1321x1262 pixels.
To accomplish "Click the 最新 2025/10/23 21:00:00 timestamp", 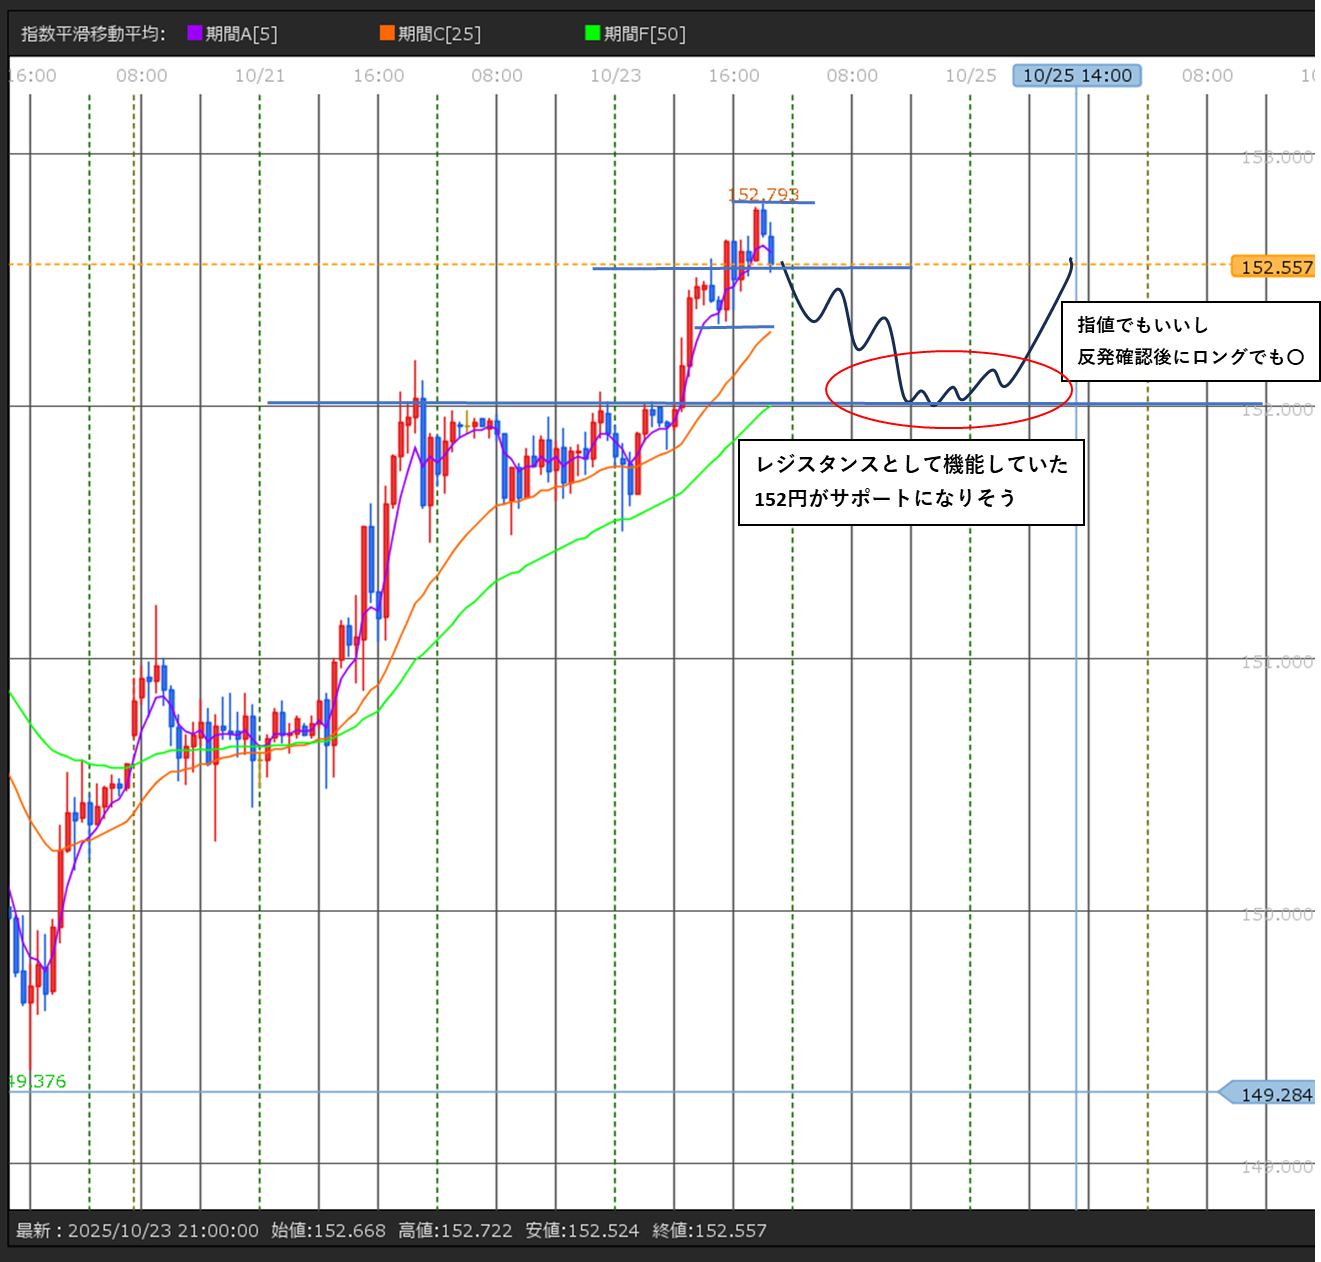I will [x=137, y=1230].
